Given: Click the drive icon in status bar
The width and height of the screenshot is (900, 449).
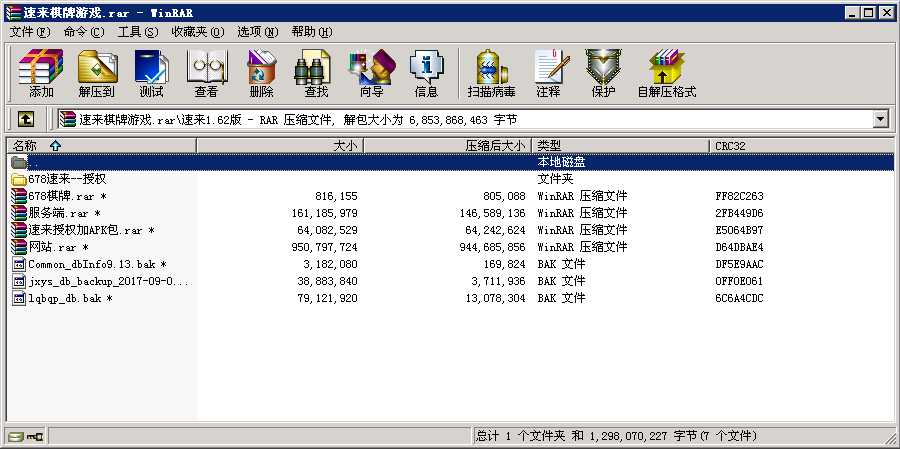Looking at the screenshot, I should click(x=17, y=436).
